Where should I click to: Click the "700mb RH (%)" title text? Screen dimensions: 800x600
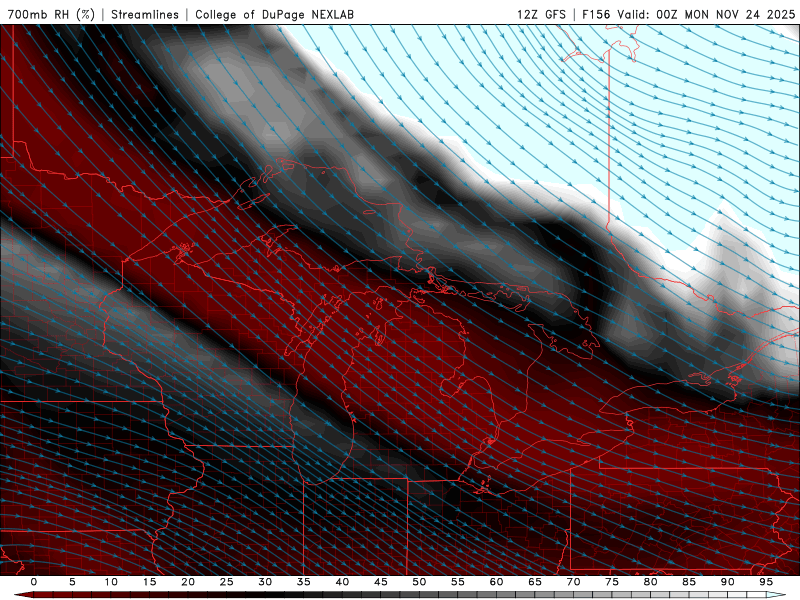coord(51,14)
